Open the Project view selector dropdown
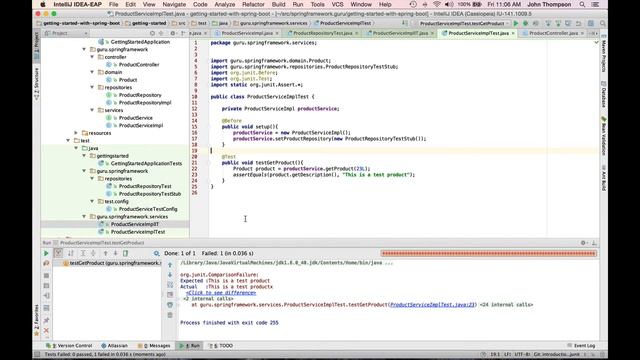The image size is (640, 360). (66, 33)
